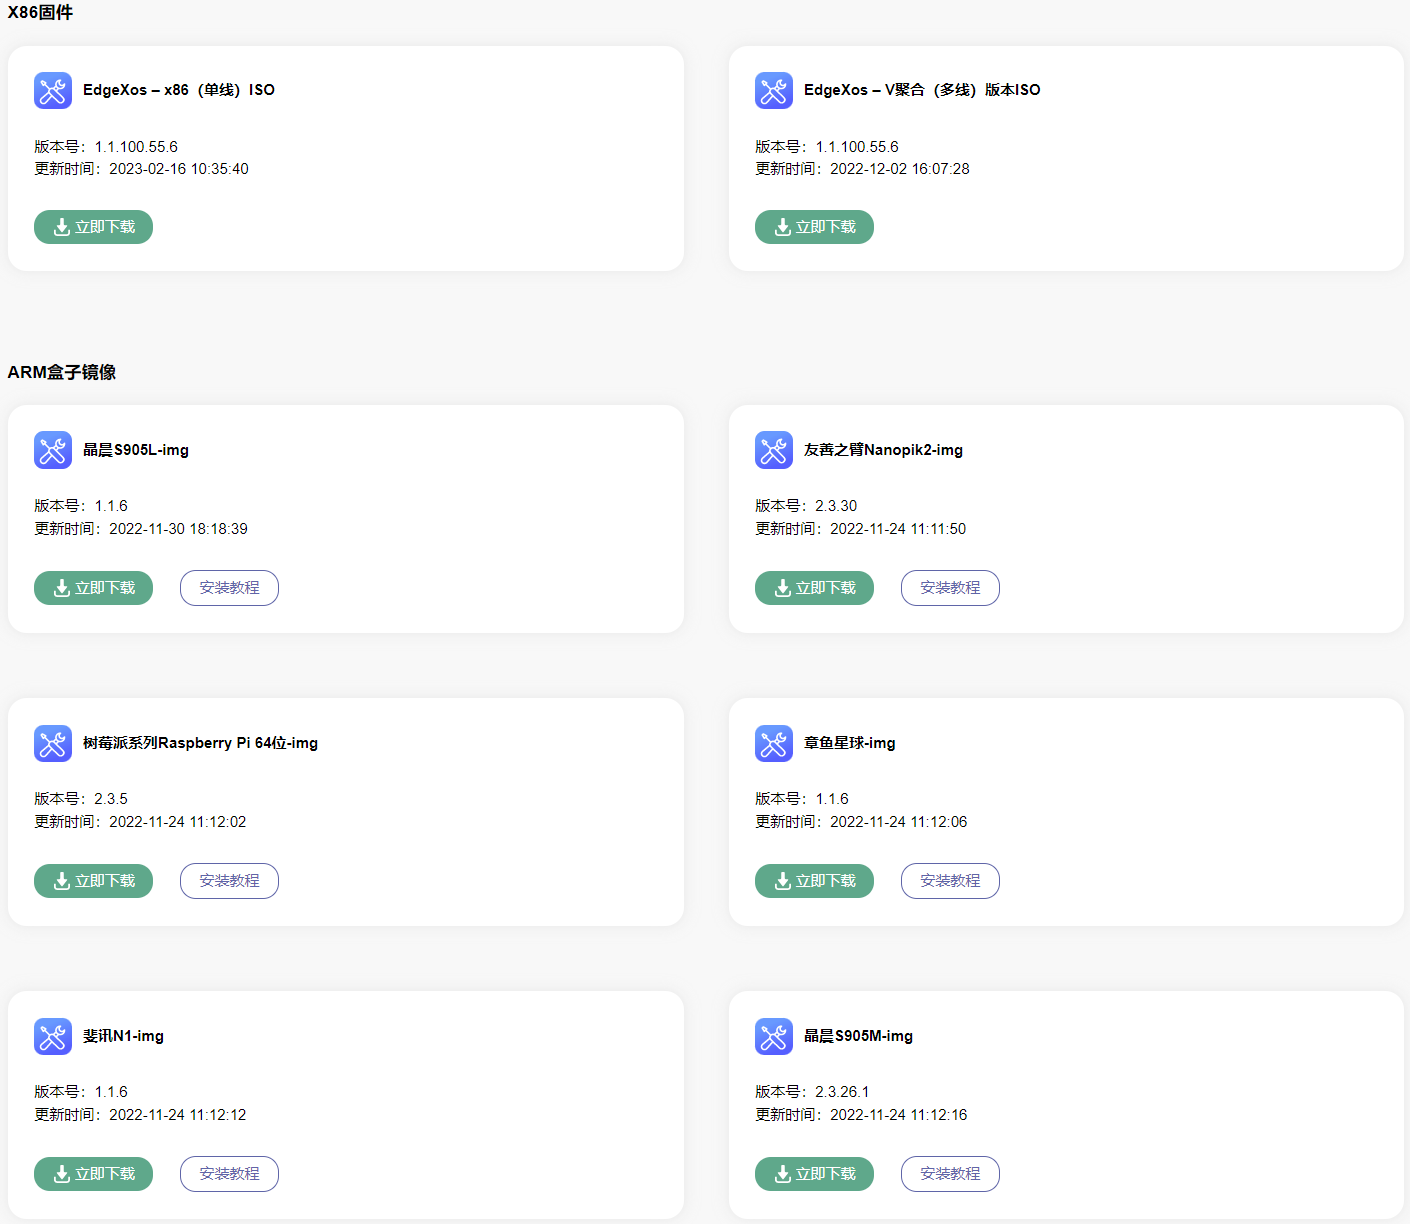Click the 晶晨S905L-img tool icon

pyautogui.click(x=53, y=450)
